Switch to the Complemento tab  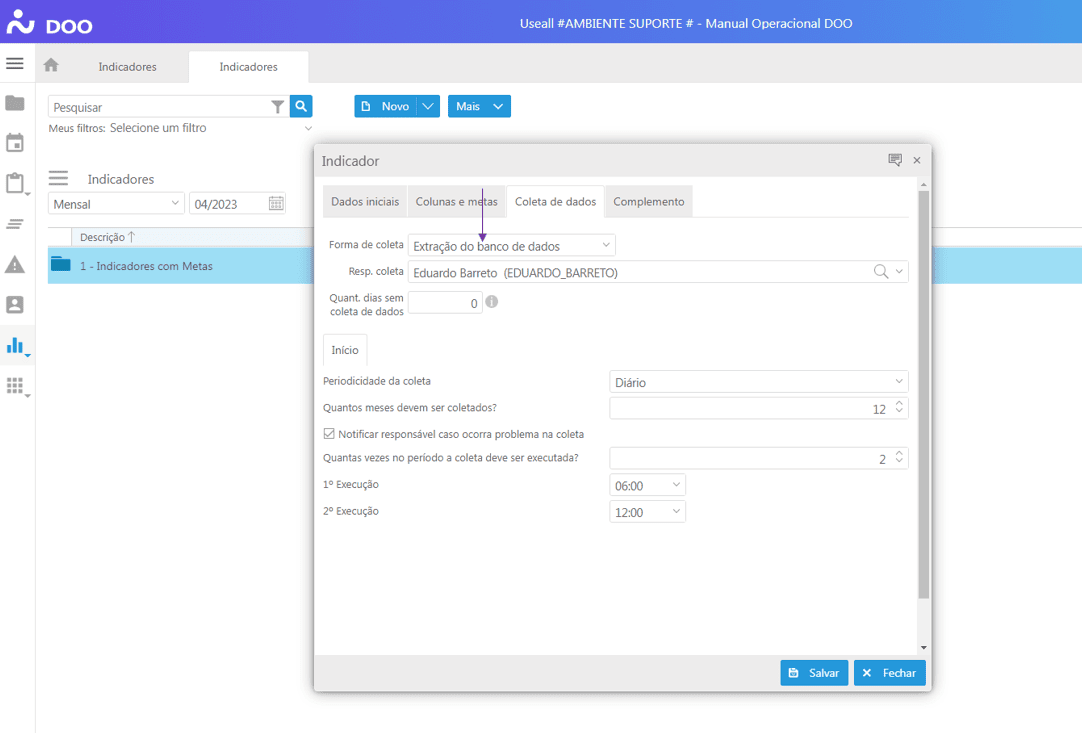pyautogui.click(x=648, y=201)
